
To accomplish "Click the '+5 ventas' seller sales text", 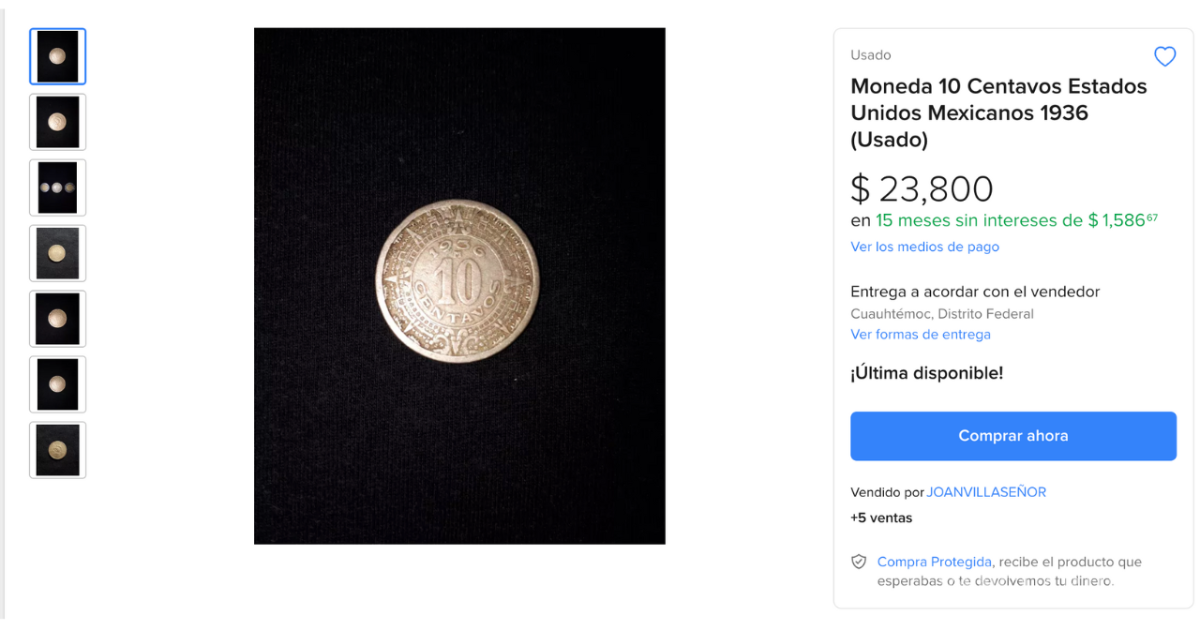I will pyautogui.click(x=881, y=518).
